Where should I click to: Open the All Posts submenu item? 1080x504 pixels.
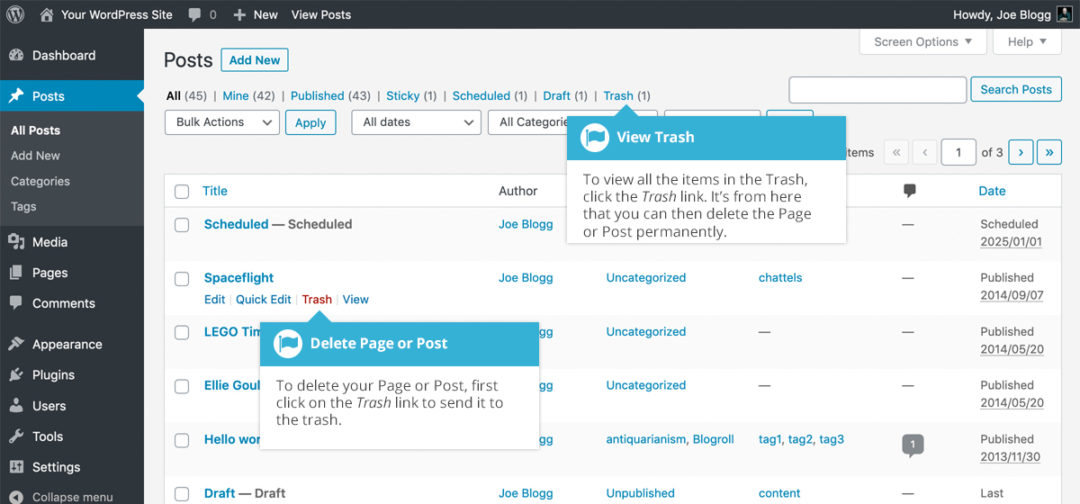point(36,130)
